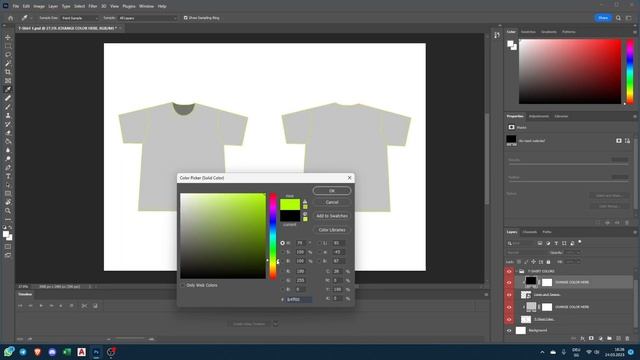640x360 pixels.
Task: Select the Pen tool
Action: 8,168
